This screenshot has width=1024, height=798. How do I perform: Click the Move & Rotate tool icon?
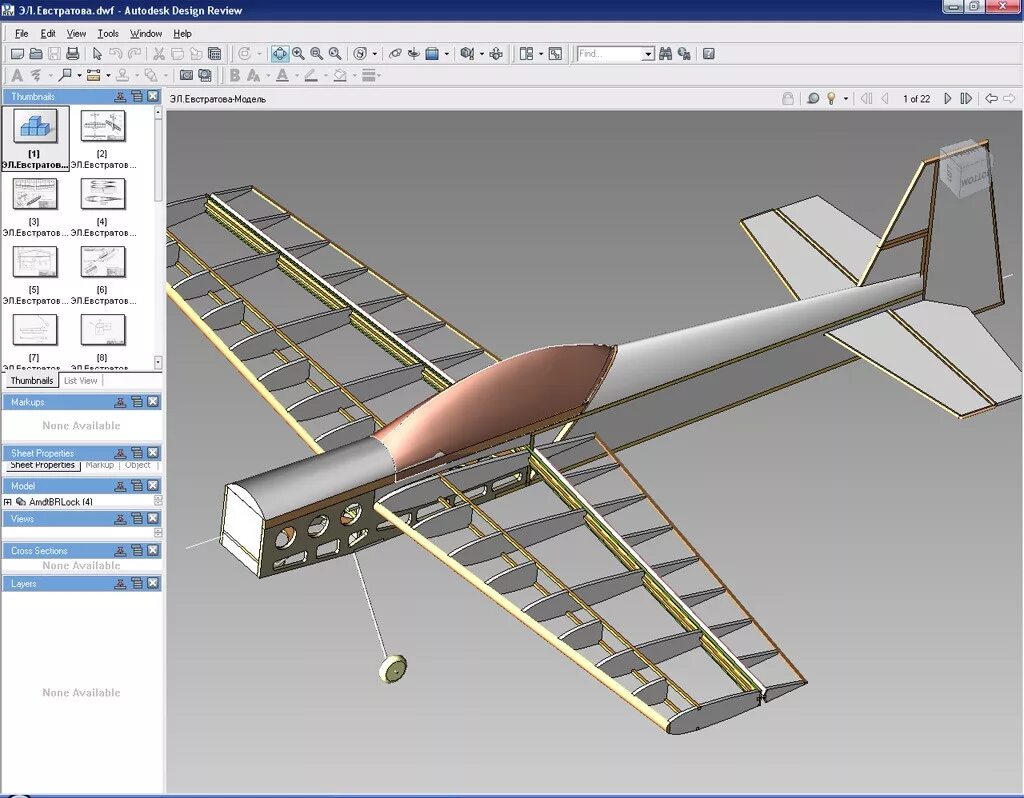tap(496, 54)
